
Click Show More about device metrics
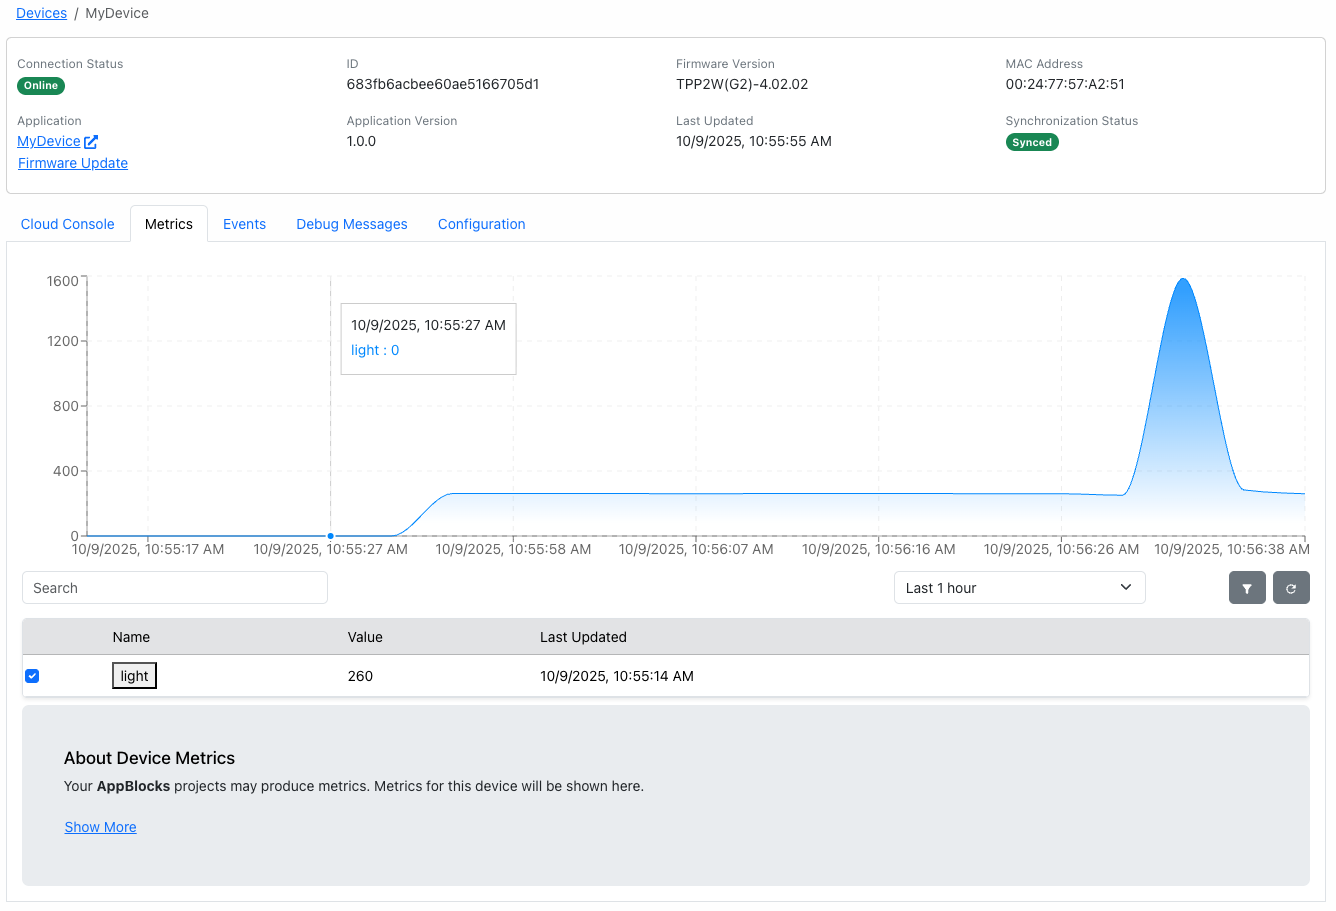(100, 827)
